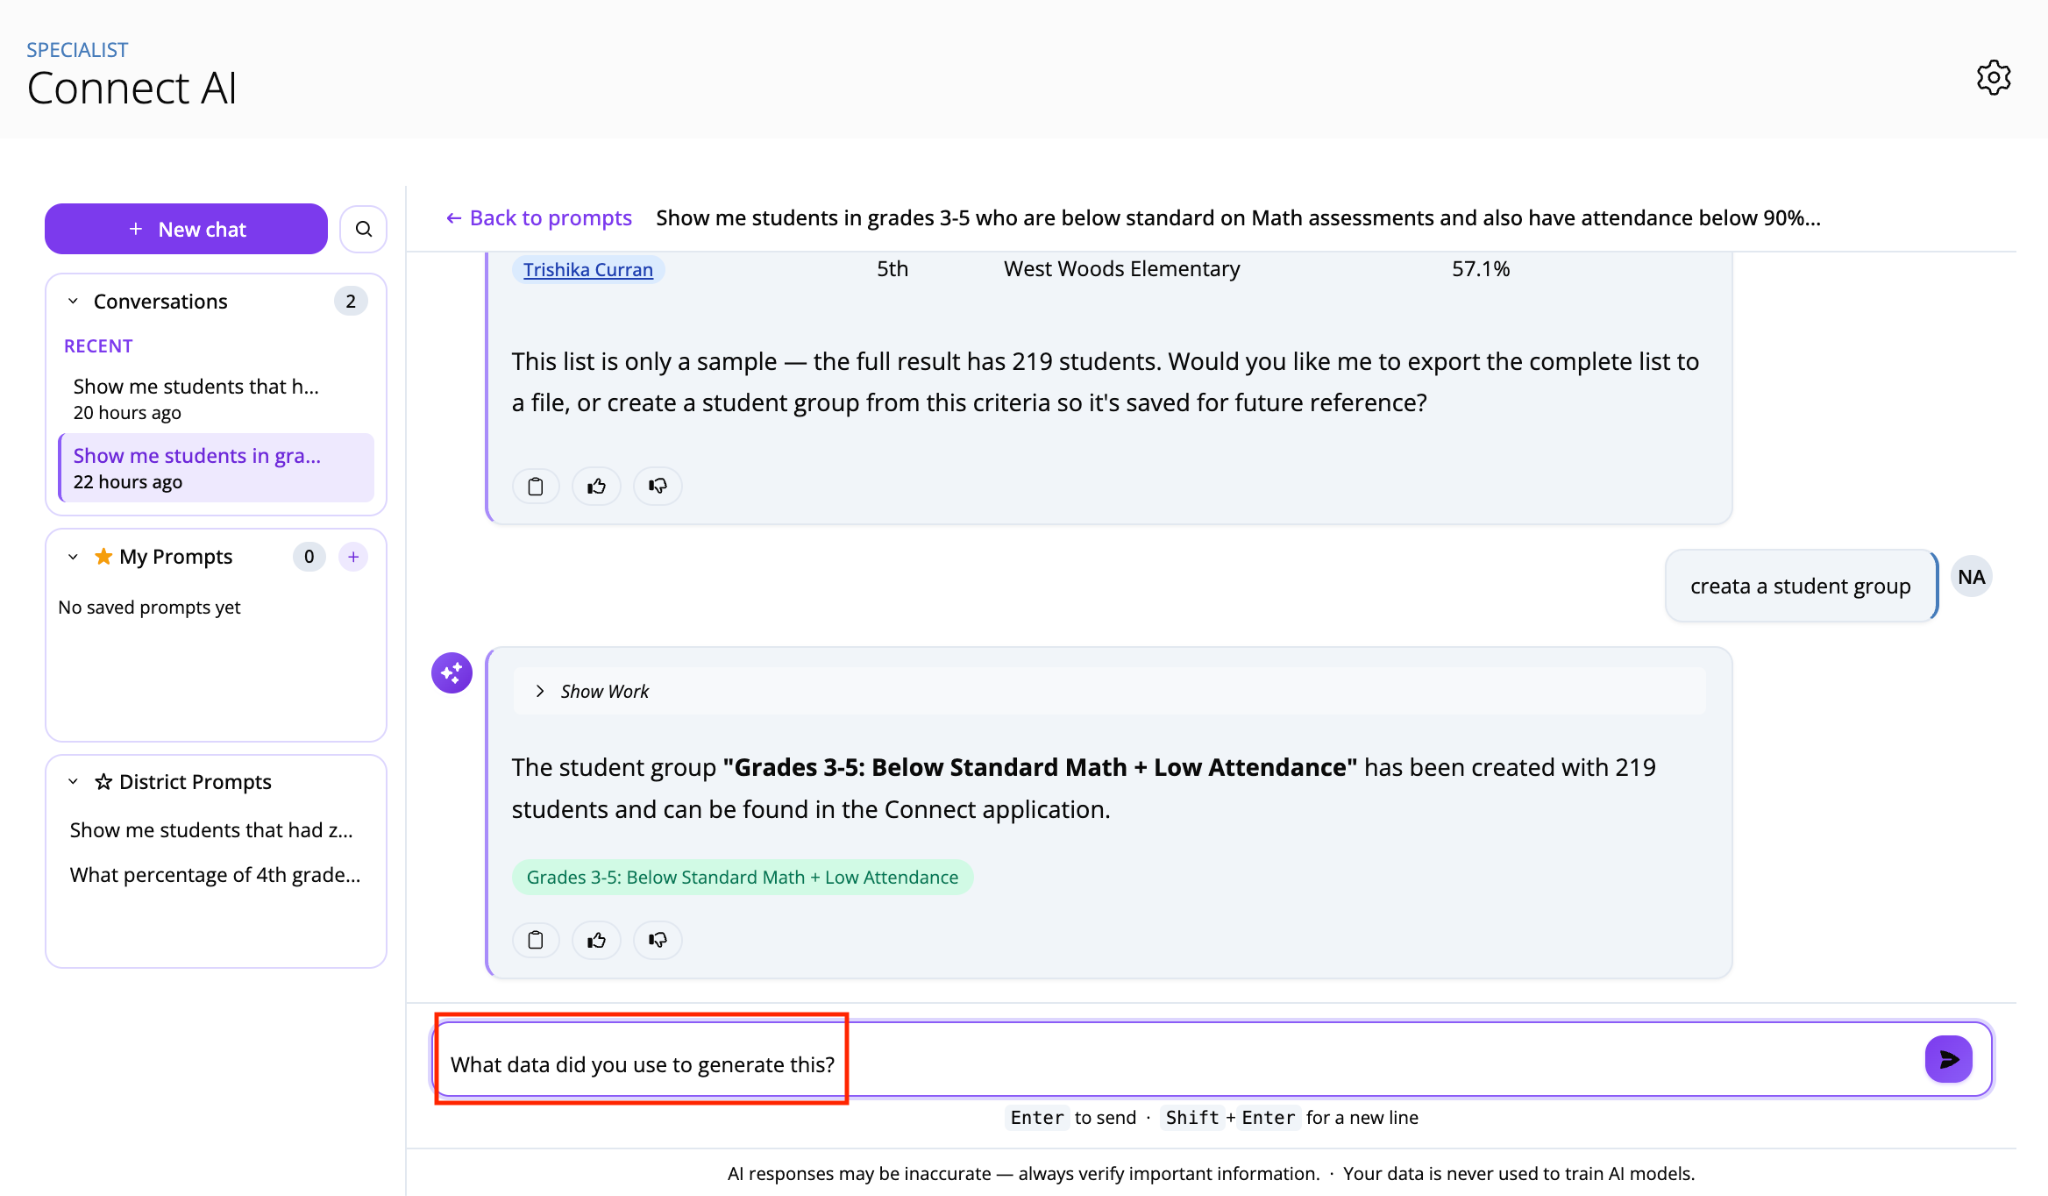Open the Grades 3-5 Below Standard Math group tag
The width and height of the screenshot is (2048, 1196).
(x=742, y=877)
